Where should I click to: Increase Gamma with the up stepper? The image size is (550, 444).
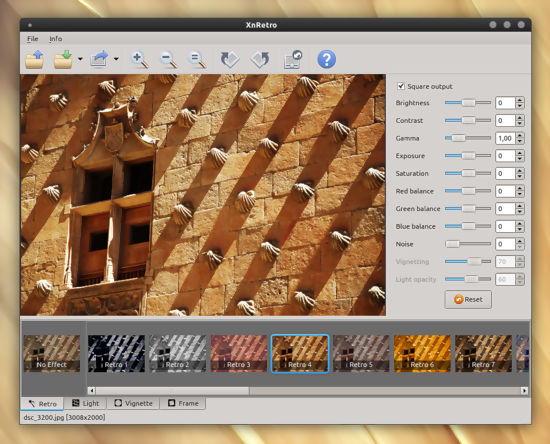(x=520, y=135)
